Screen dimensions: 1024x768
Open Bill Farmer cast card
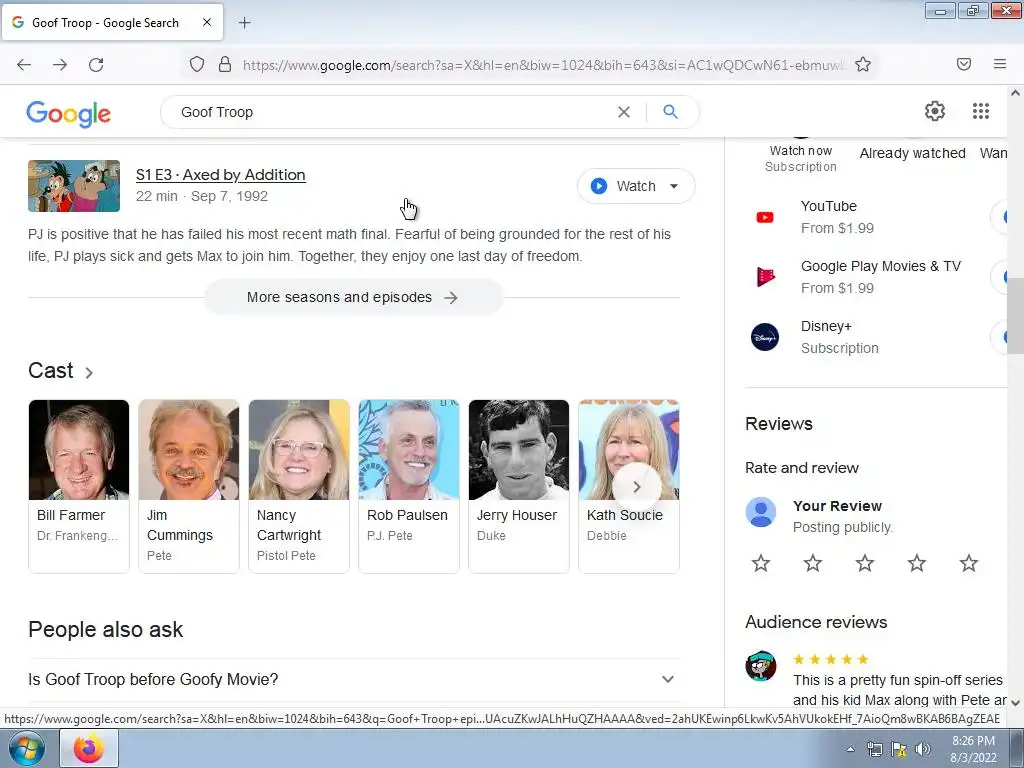click(x=79, y=486)
